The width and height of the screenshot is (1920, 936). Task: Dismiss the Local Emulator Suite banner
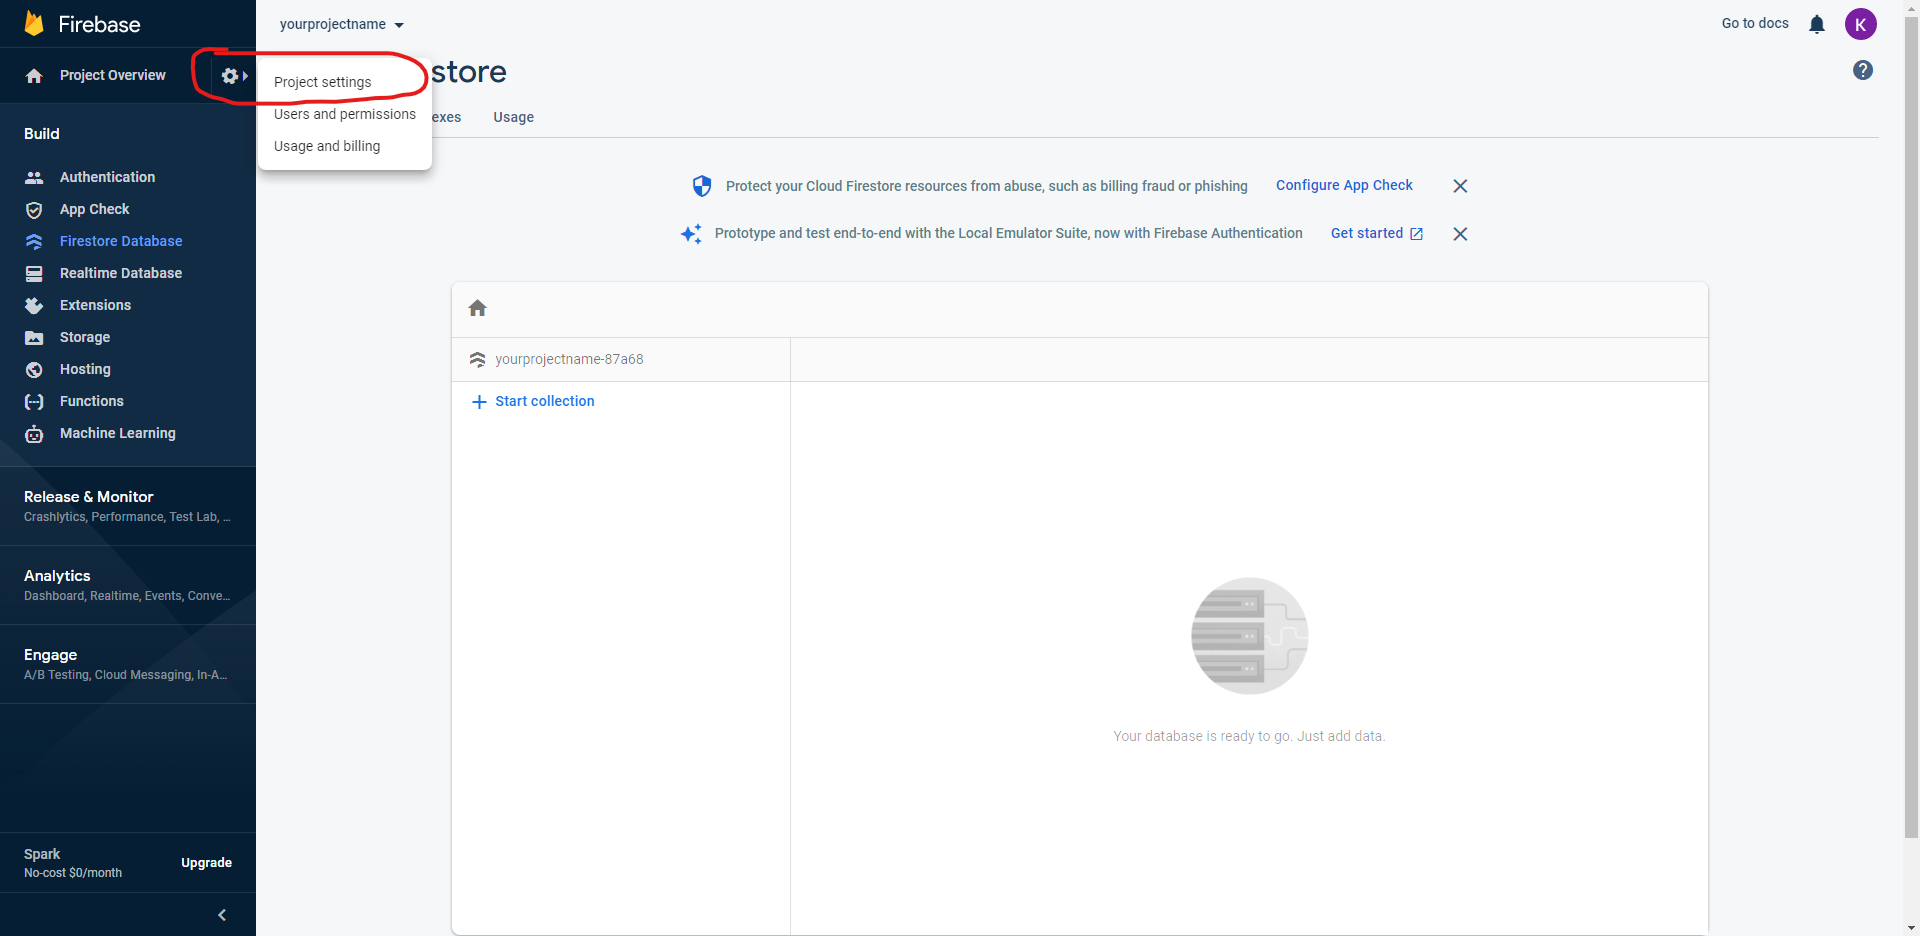(1459, 233)
